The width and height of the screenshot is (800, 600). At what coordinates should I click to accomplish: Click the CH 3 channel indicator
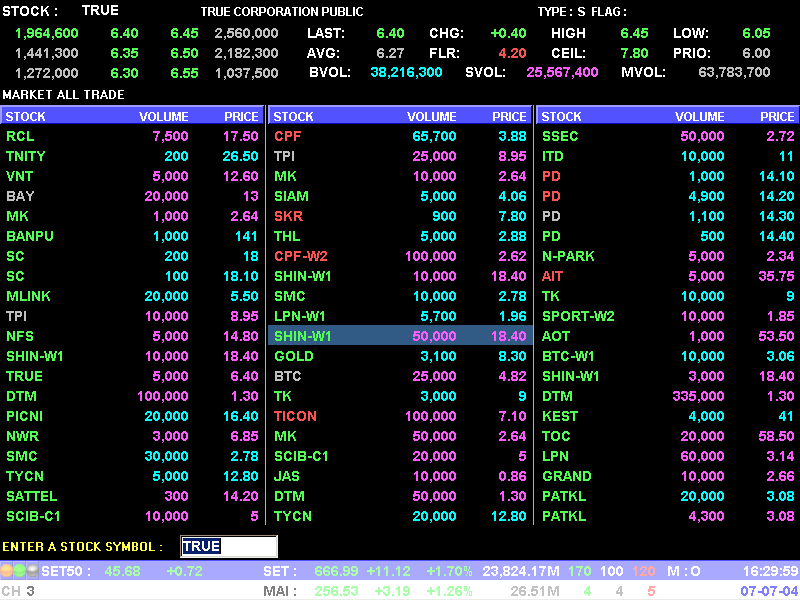click(18, 591)
